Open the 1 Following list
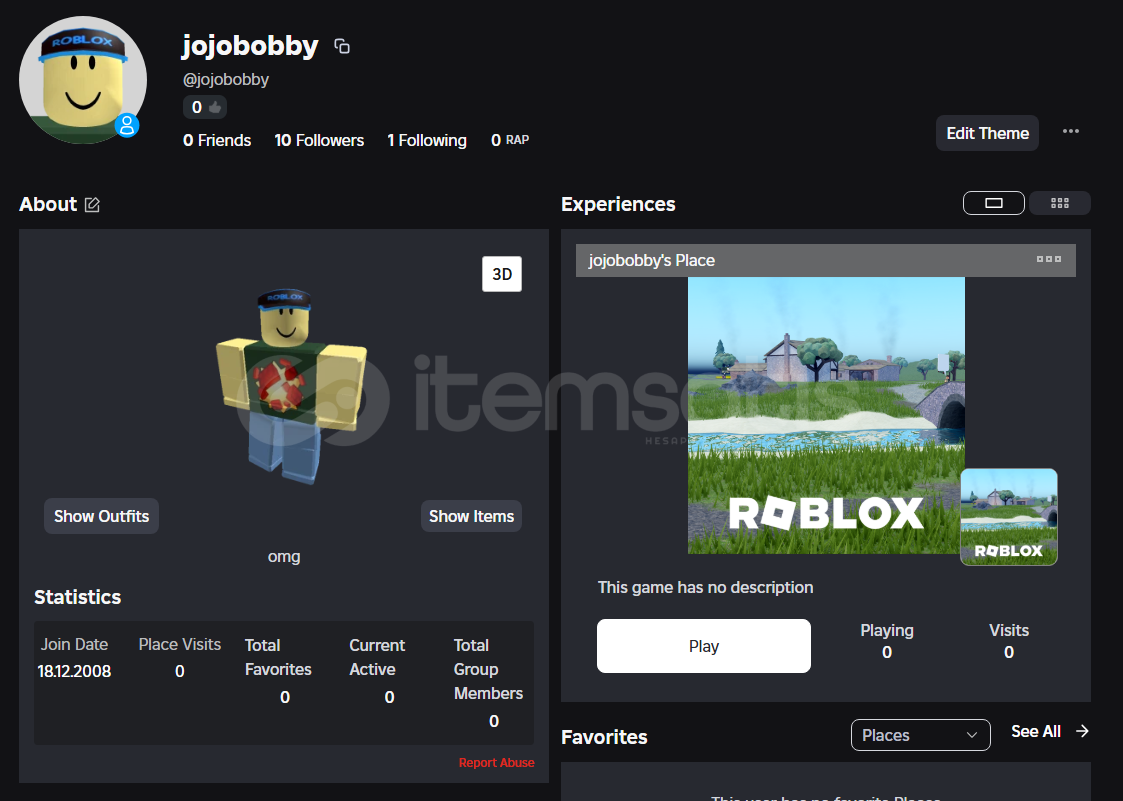Viewport: 1123px width, 801px height. coord(427,140)
